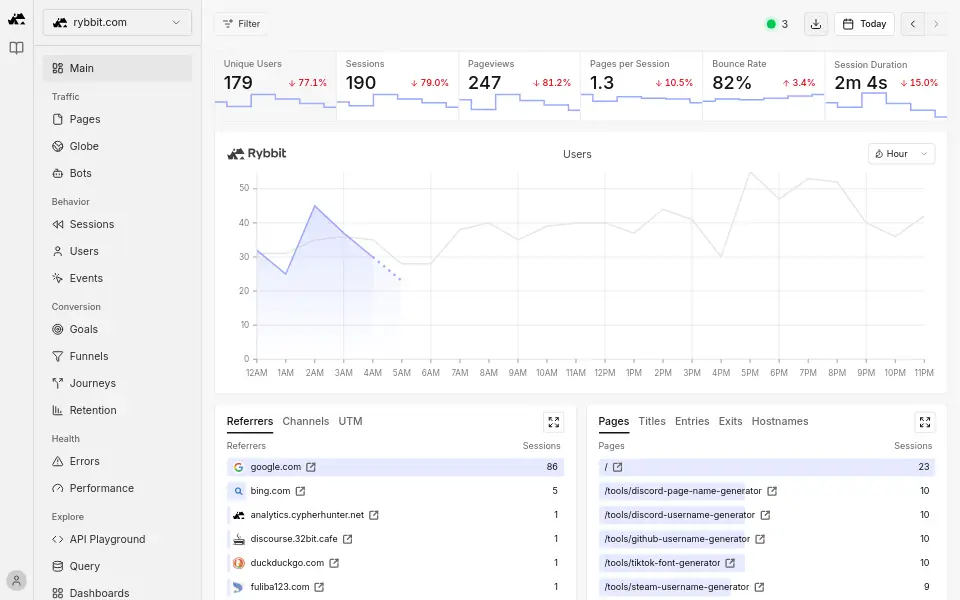Select the Pageviews metric card

click(x=519, y=86)
